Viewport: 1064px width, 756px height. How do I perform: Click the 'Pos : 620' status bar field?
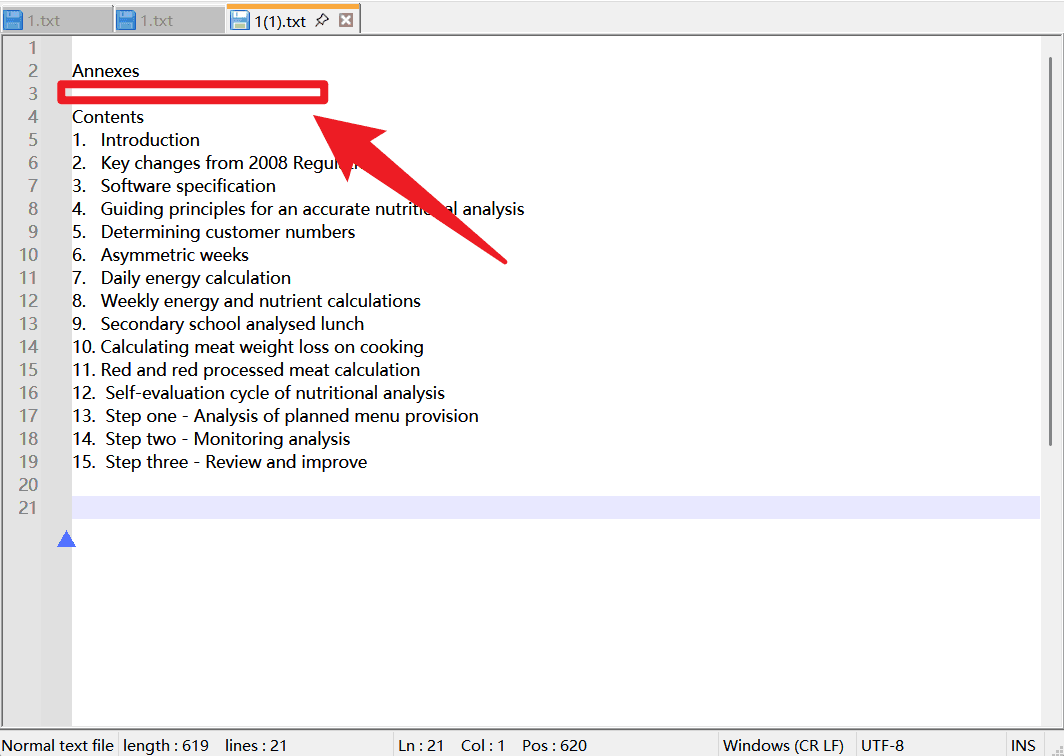pyautogui.click(x=554, y=746)
